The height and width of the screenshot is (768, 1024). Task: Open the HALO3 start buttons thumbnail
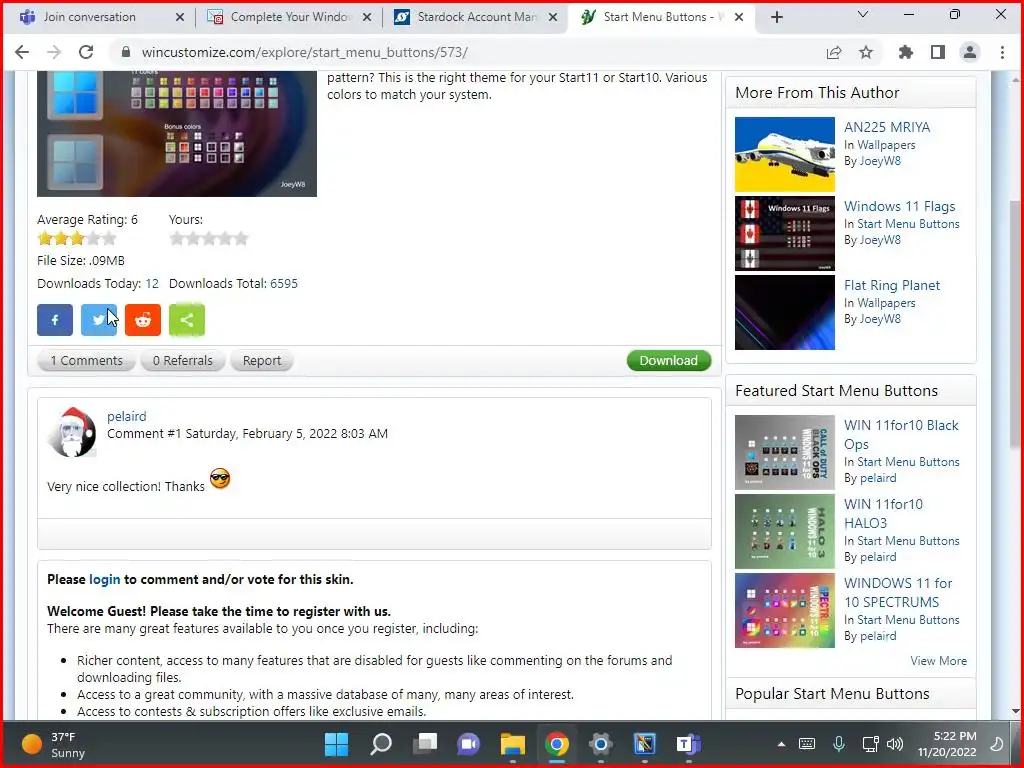[x=784, y=532]
